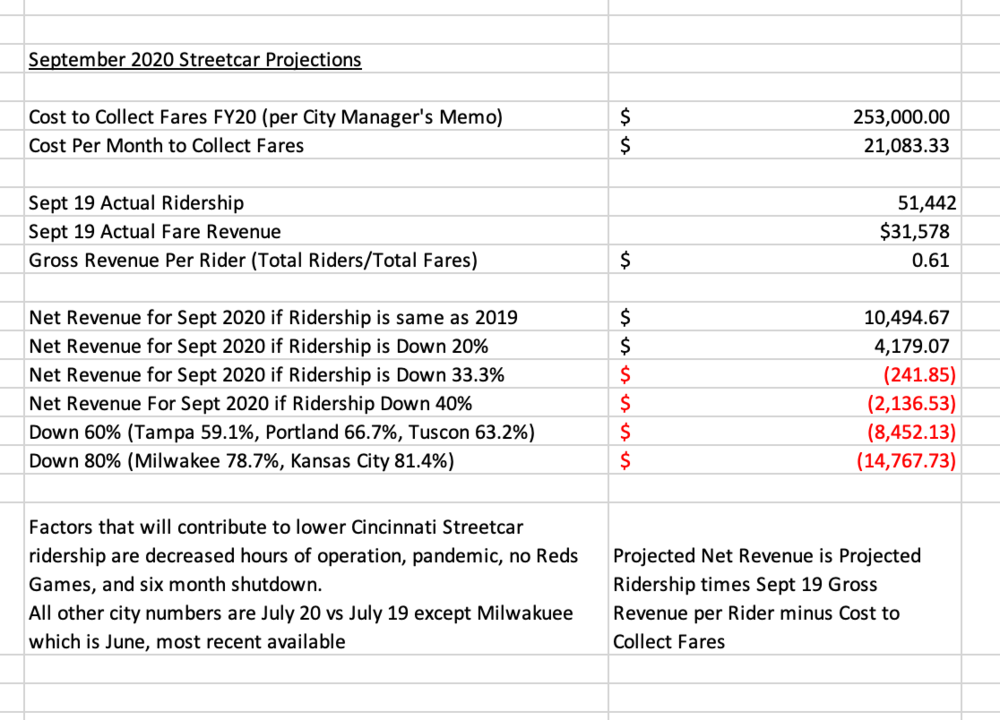Image resolution: width=1000 pixels, height=720 pixels.
Task: Select the Sept 19 Actual Fare Revenue cell
Action: (x=316, y=231)
